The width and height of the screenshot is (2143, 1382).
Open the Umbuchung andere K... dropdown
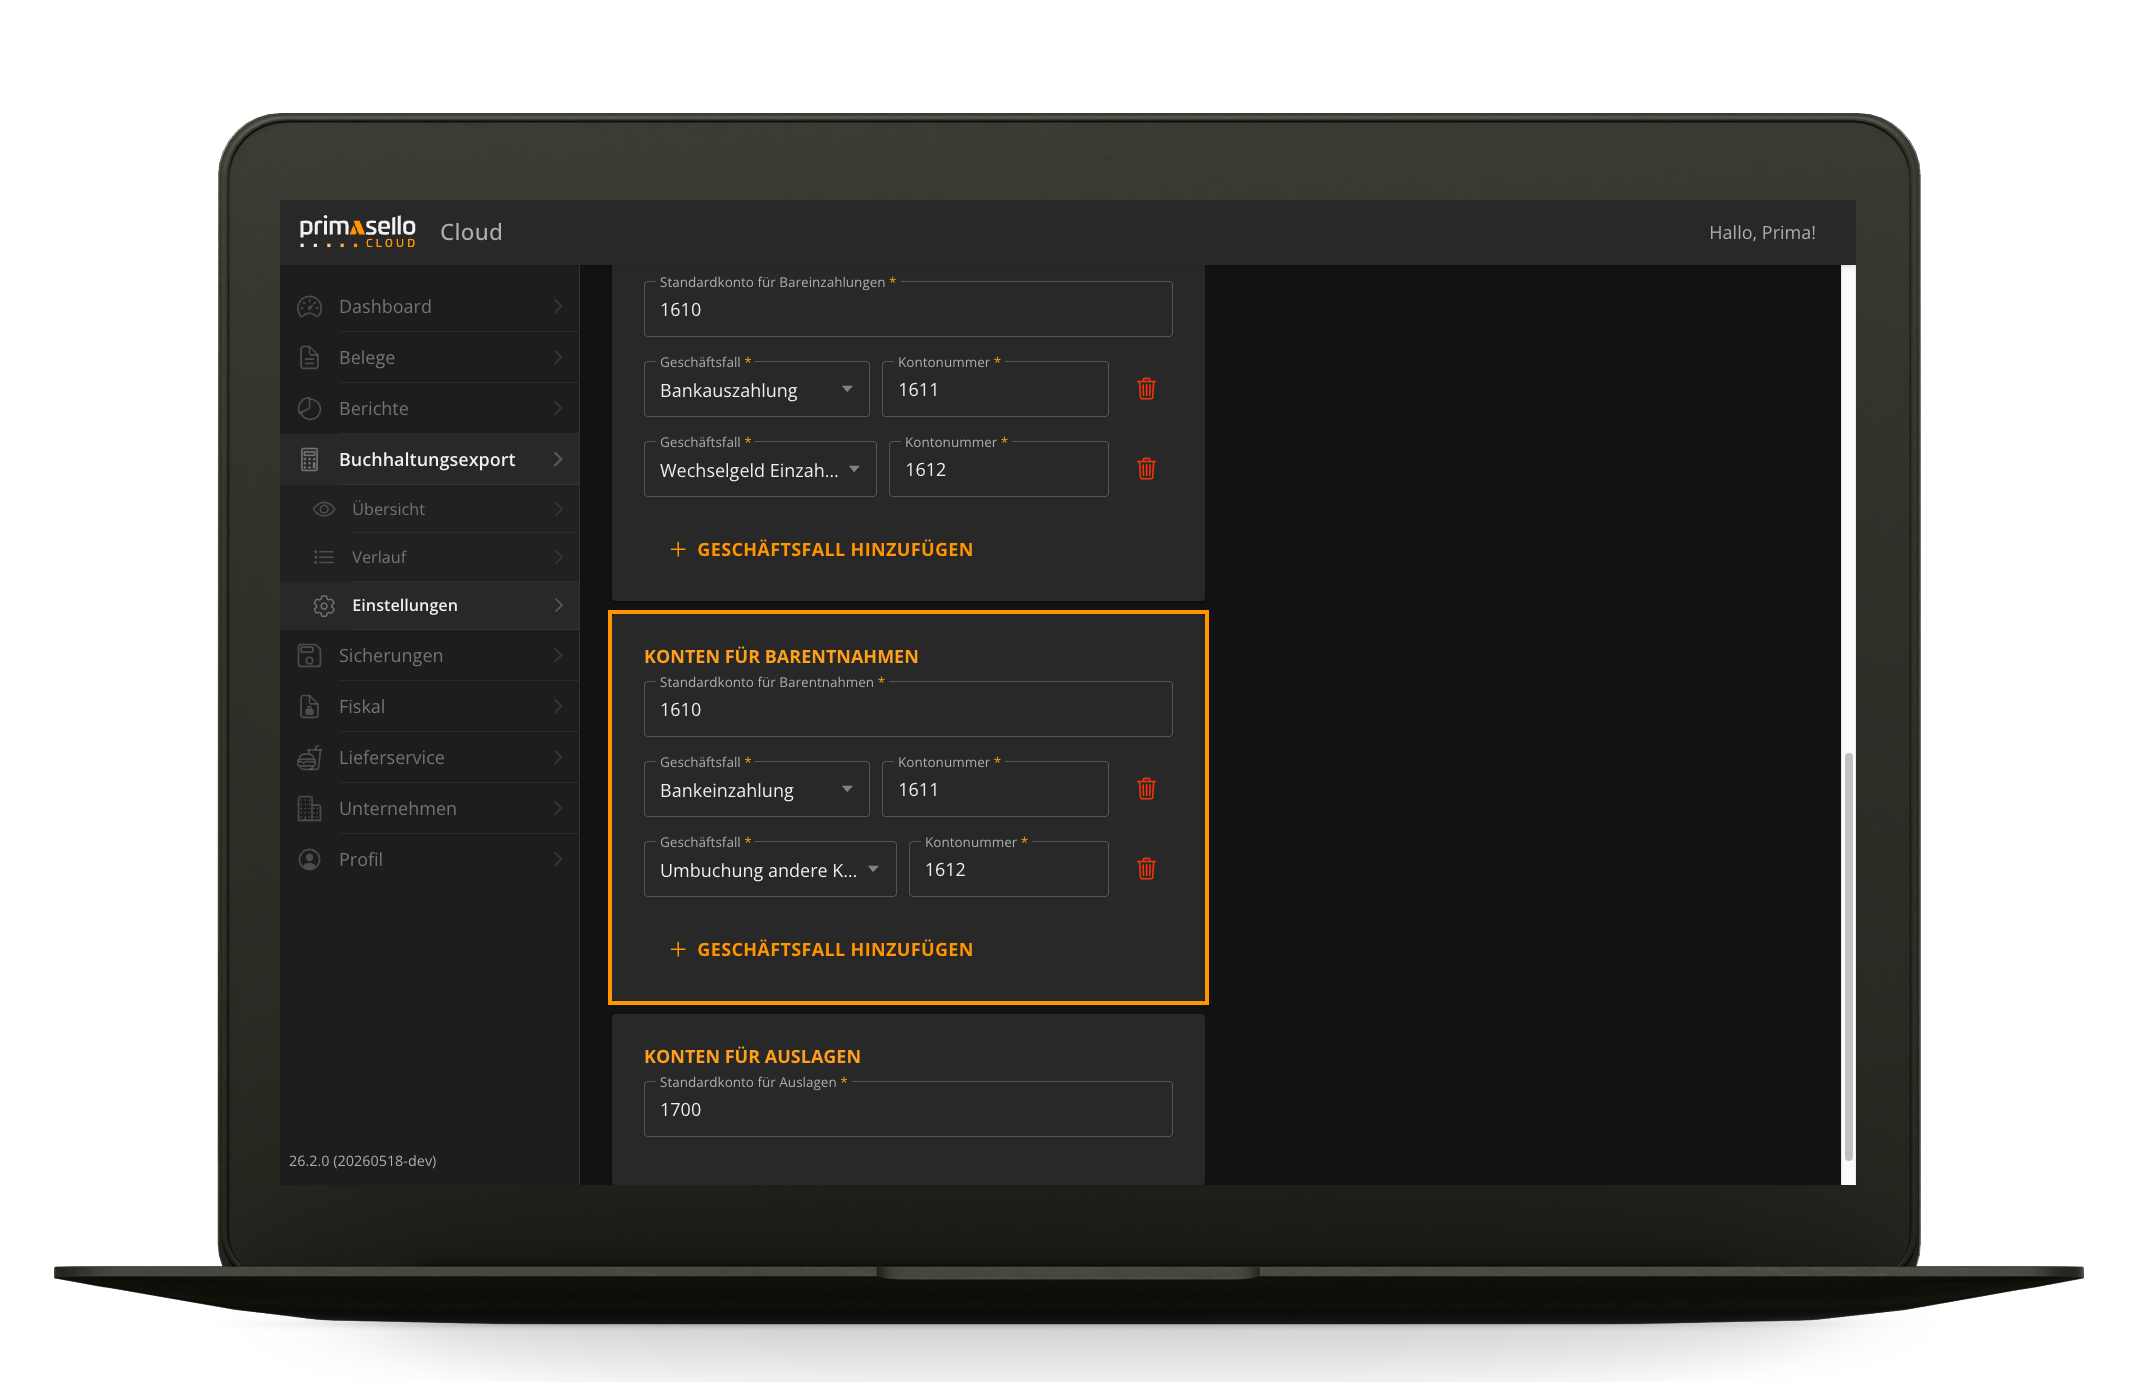click(770, 870)
